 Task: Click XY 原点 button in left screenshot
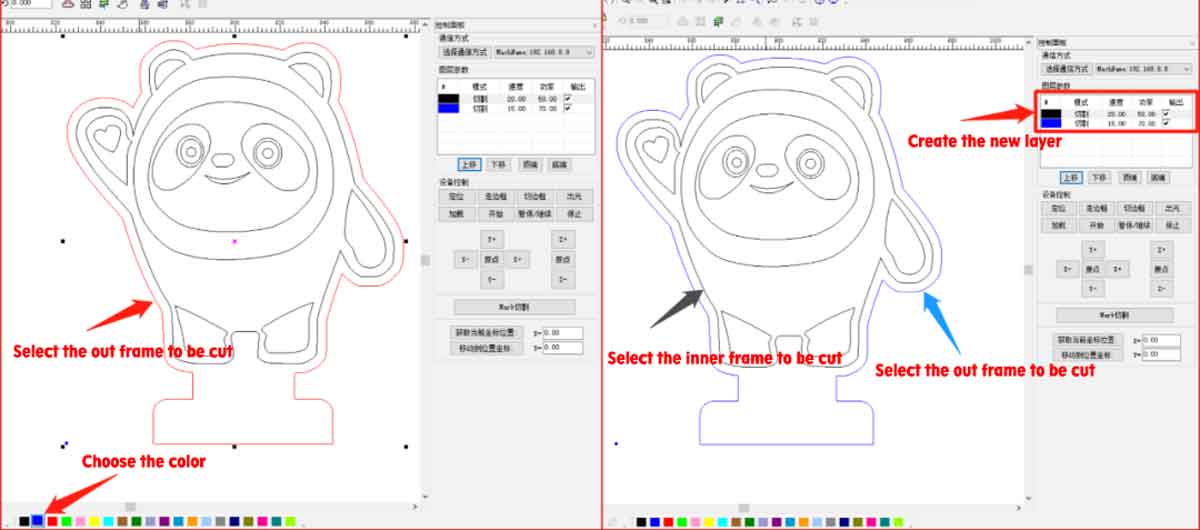491,259
